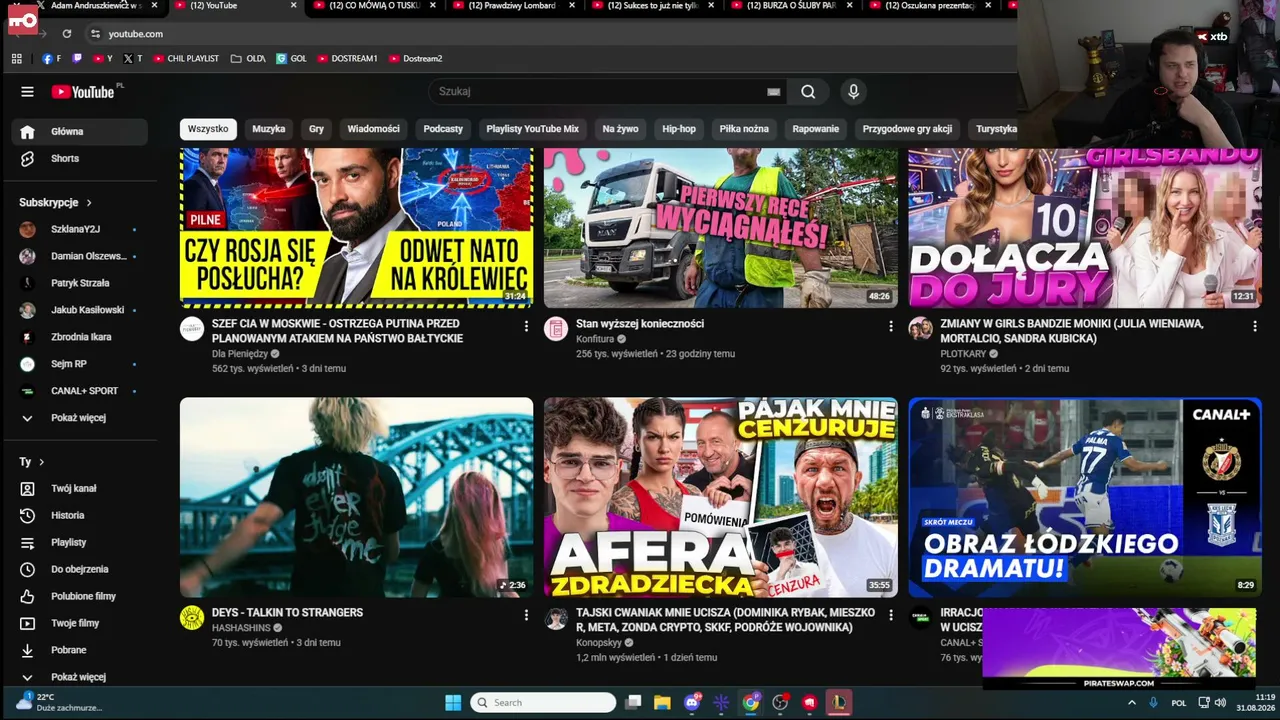Viewport: 1280px width, 720px height.
Task: Open Discord from the taskbar
Action: click(692, 703)
